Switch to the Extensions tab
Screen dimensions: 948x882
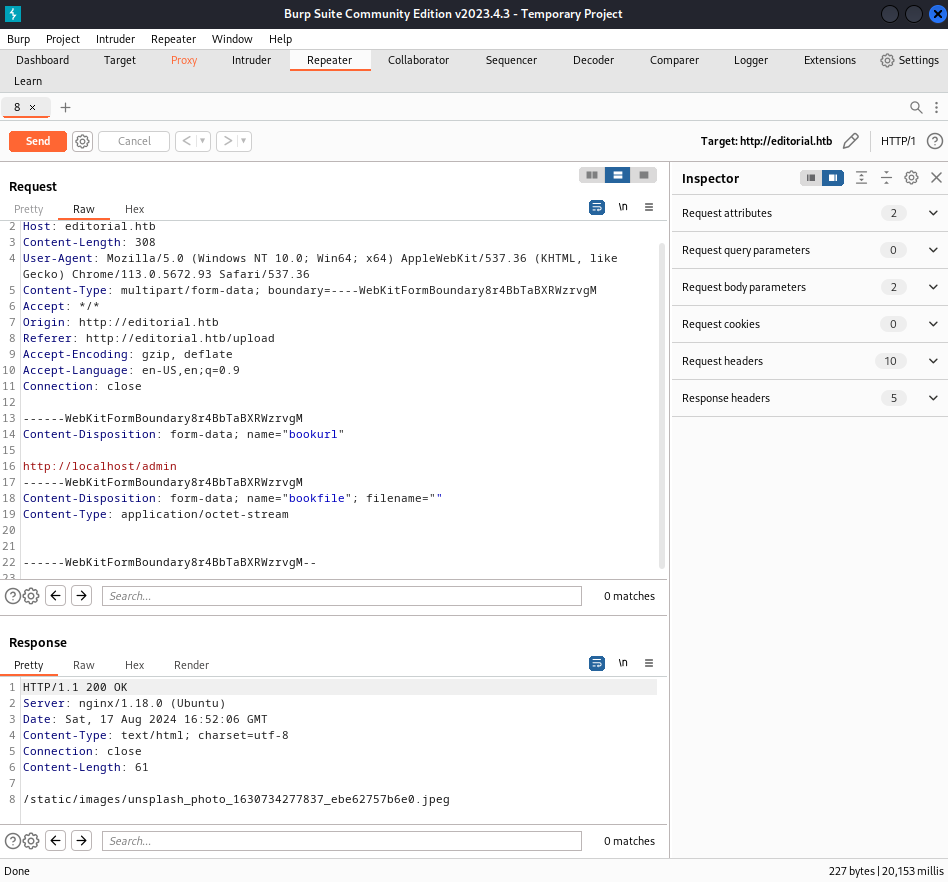coord(830,60)
